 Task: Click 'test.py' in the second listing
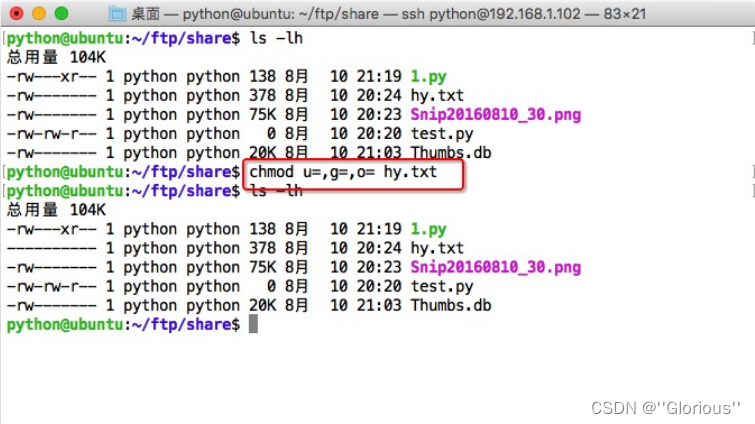pyautogui.click(x=442, y=286)
